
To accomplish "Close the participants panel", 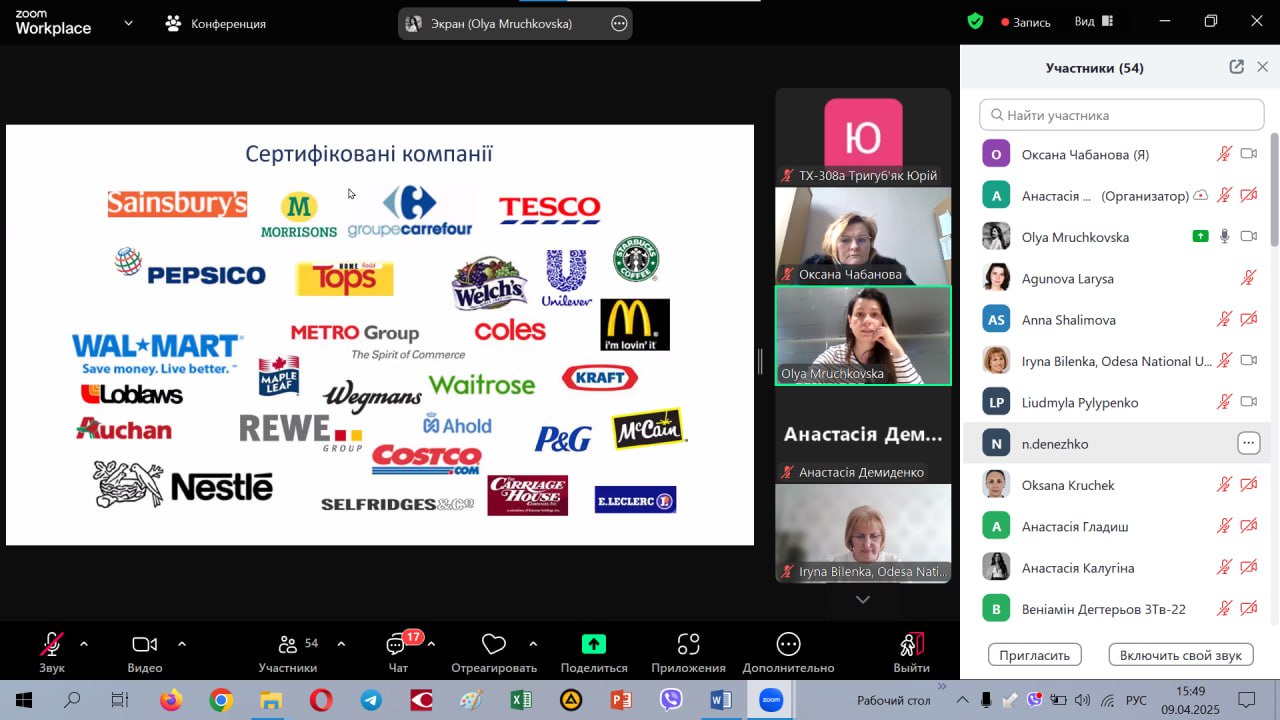I will coord(1263,67).
